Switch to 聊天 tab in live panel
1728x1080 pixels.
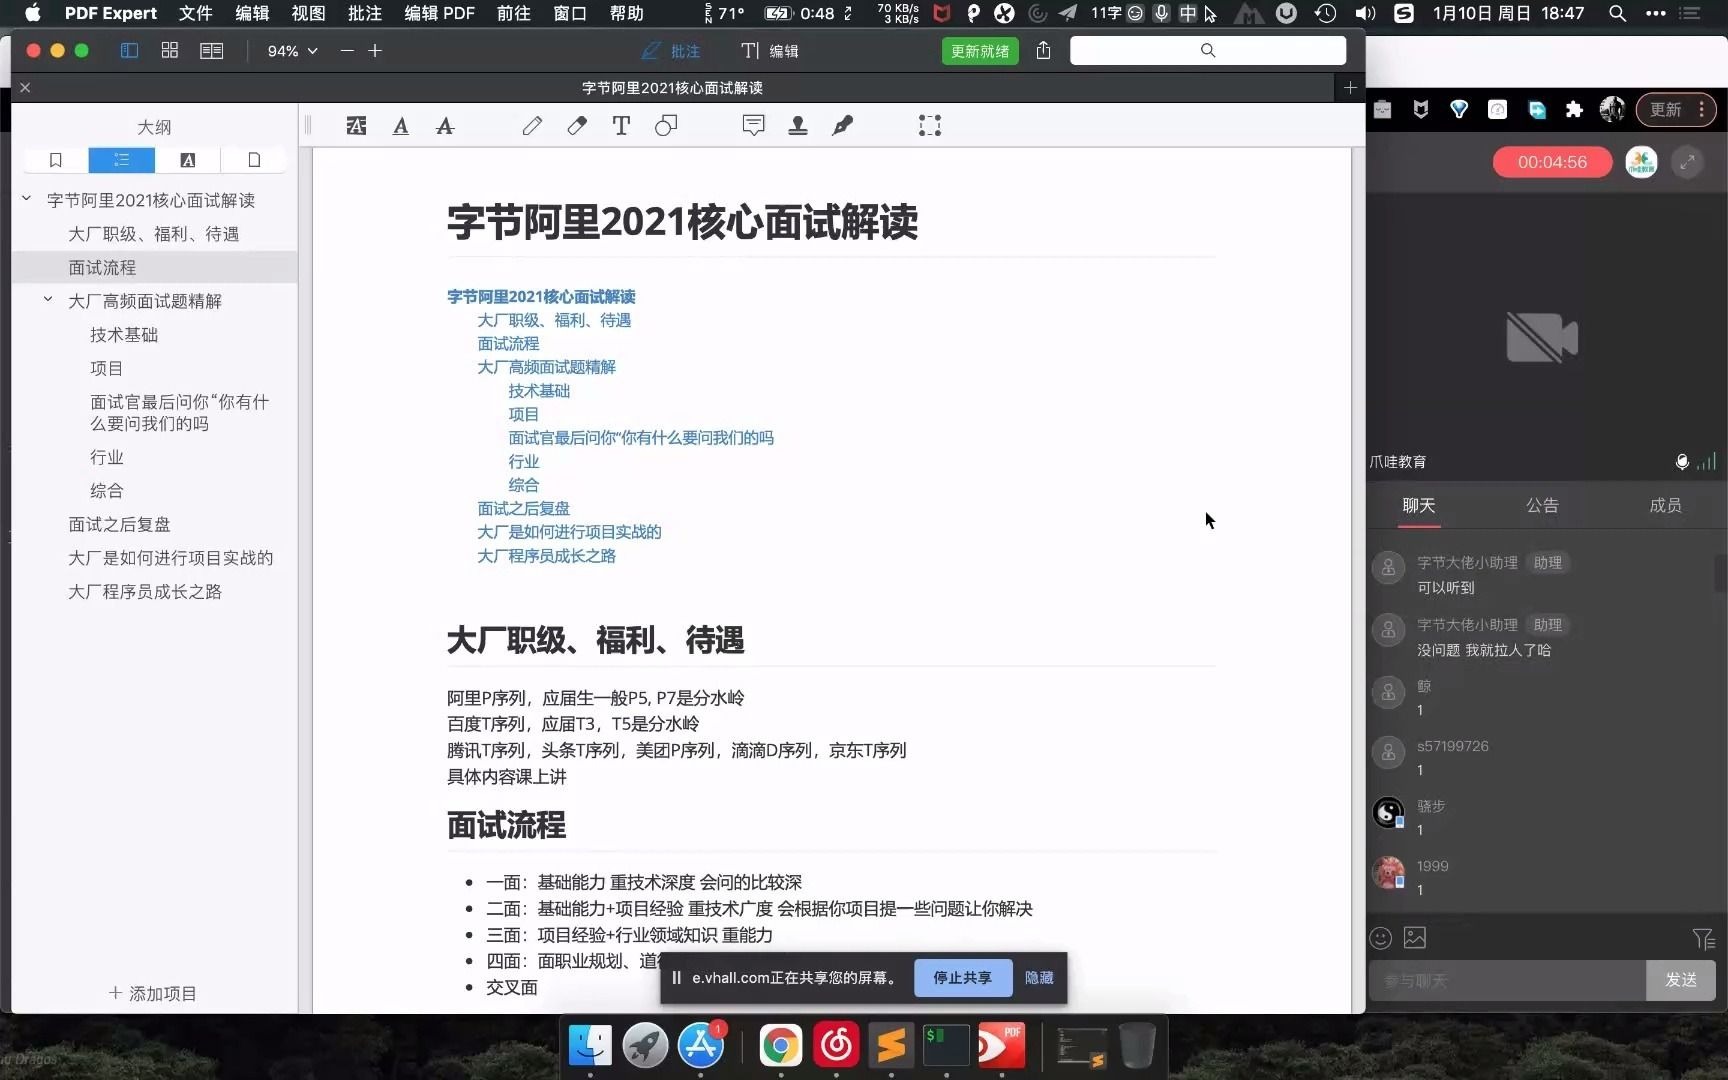pos(1418,506)
